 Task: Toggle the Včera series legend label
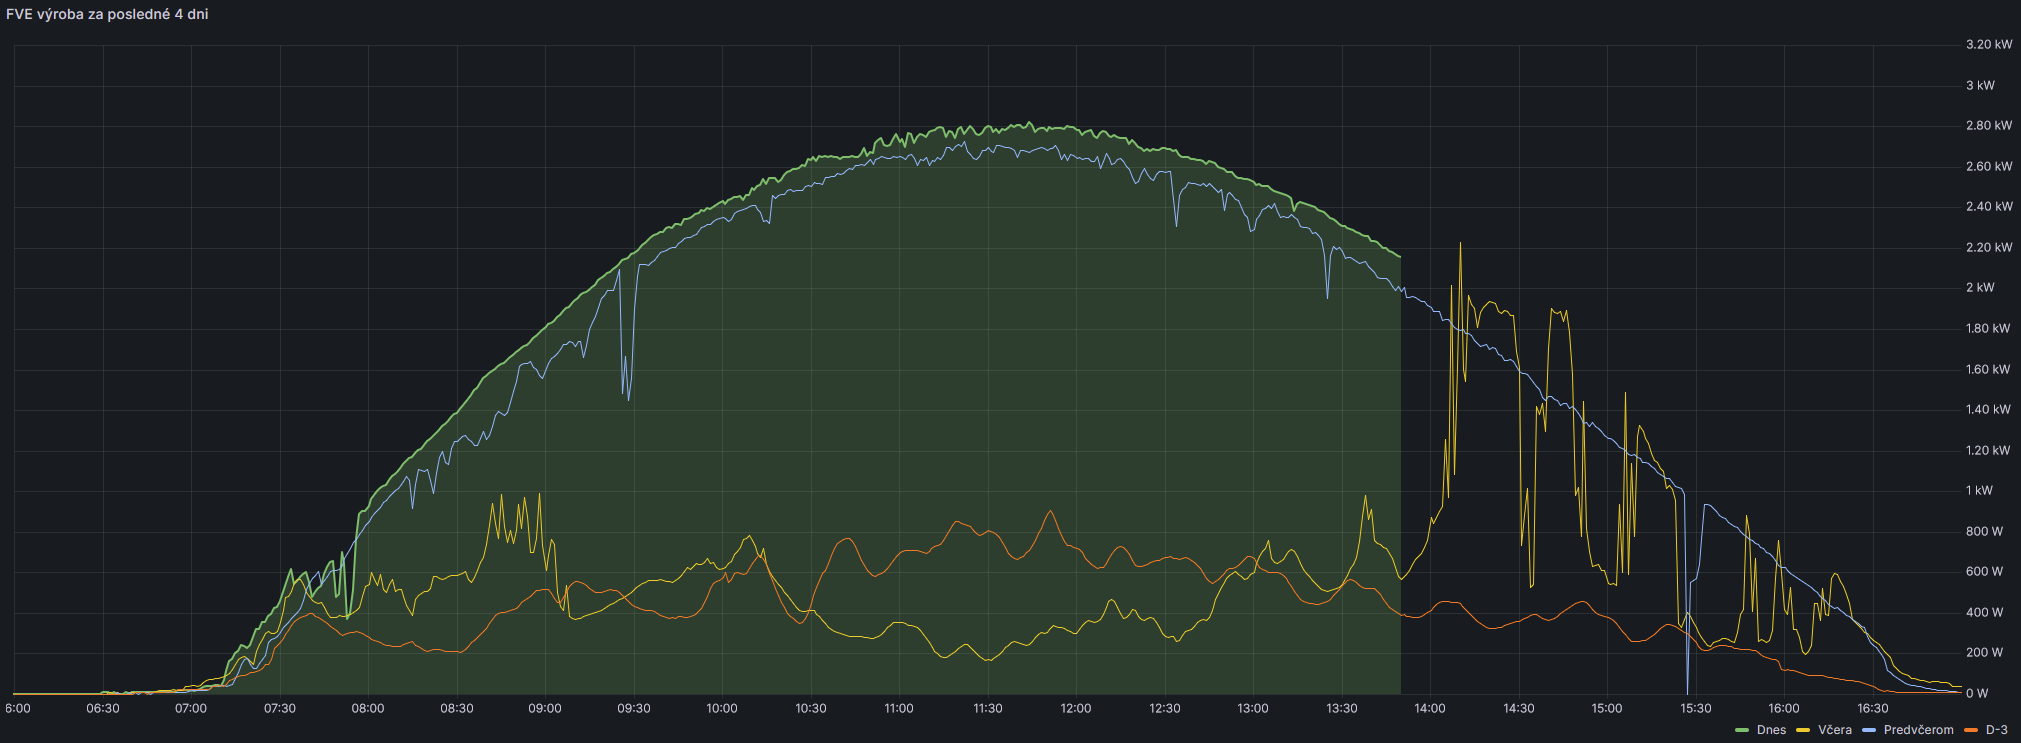point(1835,730)
